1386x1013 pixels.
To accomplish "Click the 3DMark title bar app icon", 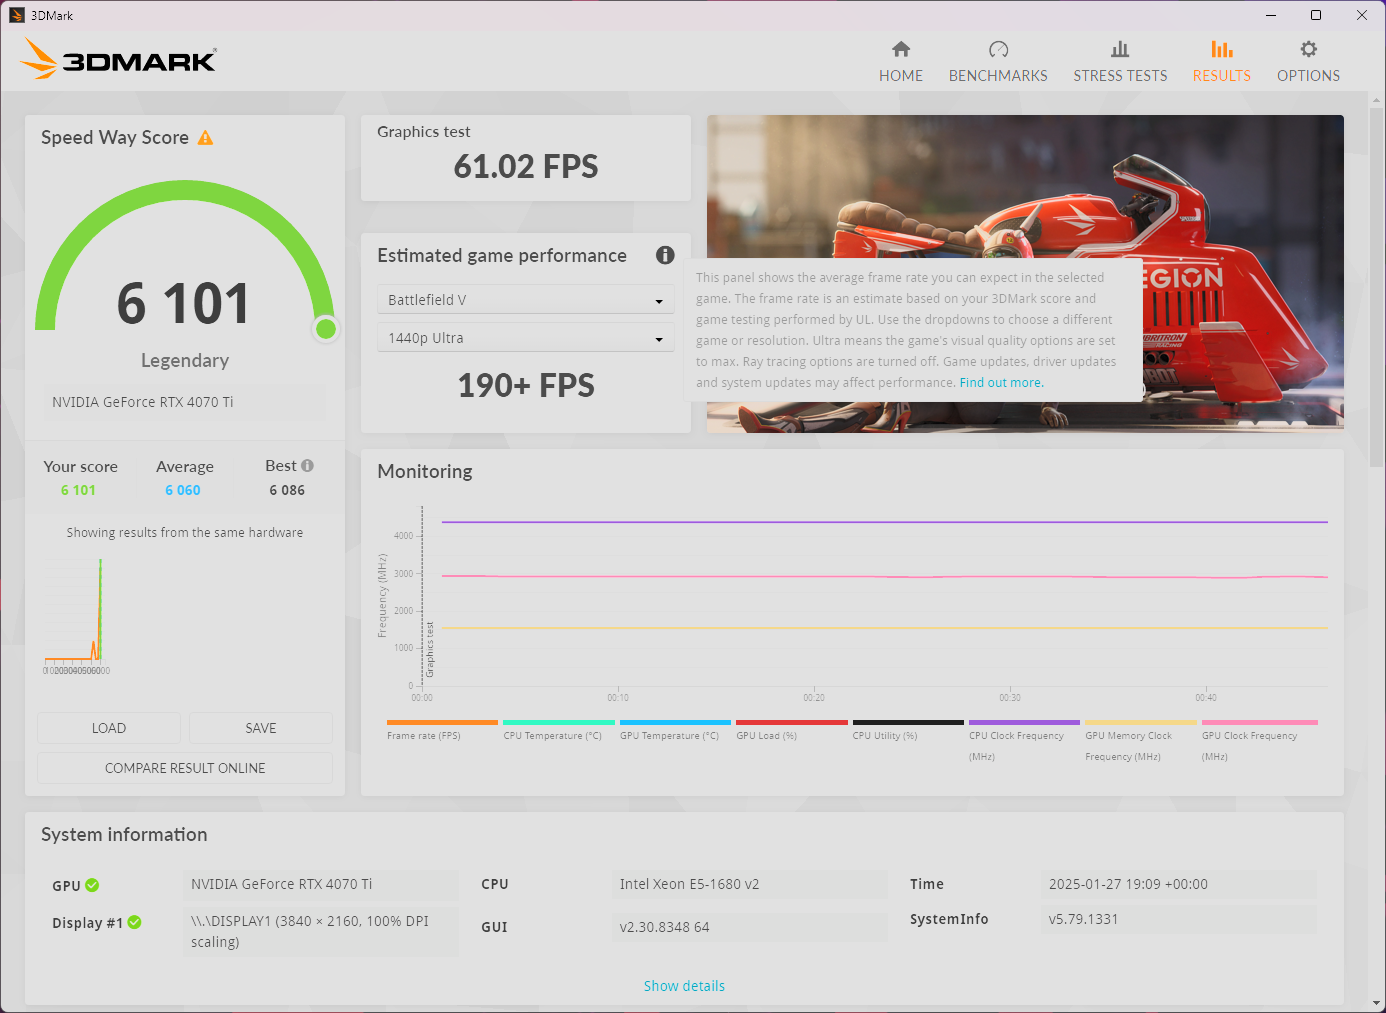I will (x=16, y=15).
